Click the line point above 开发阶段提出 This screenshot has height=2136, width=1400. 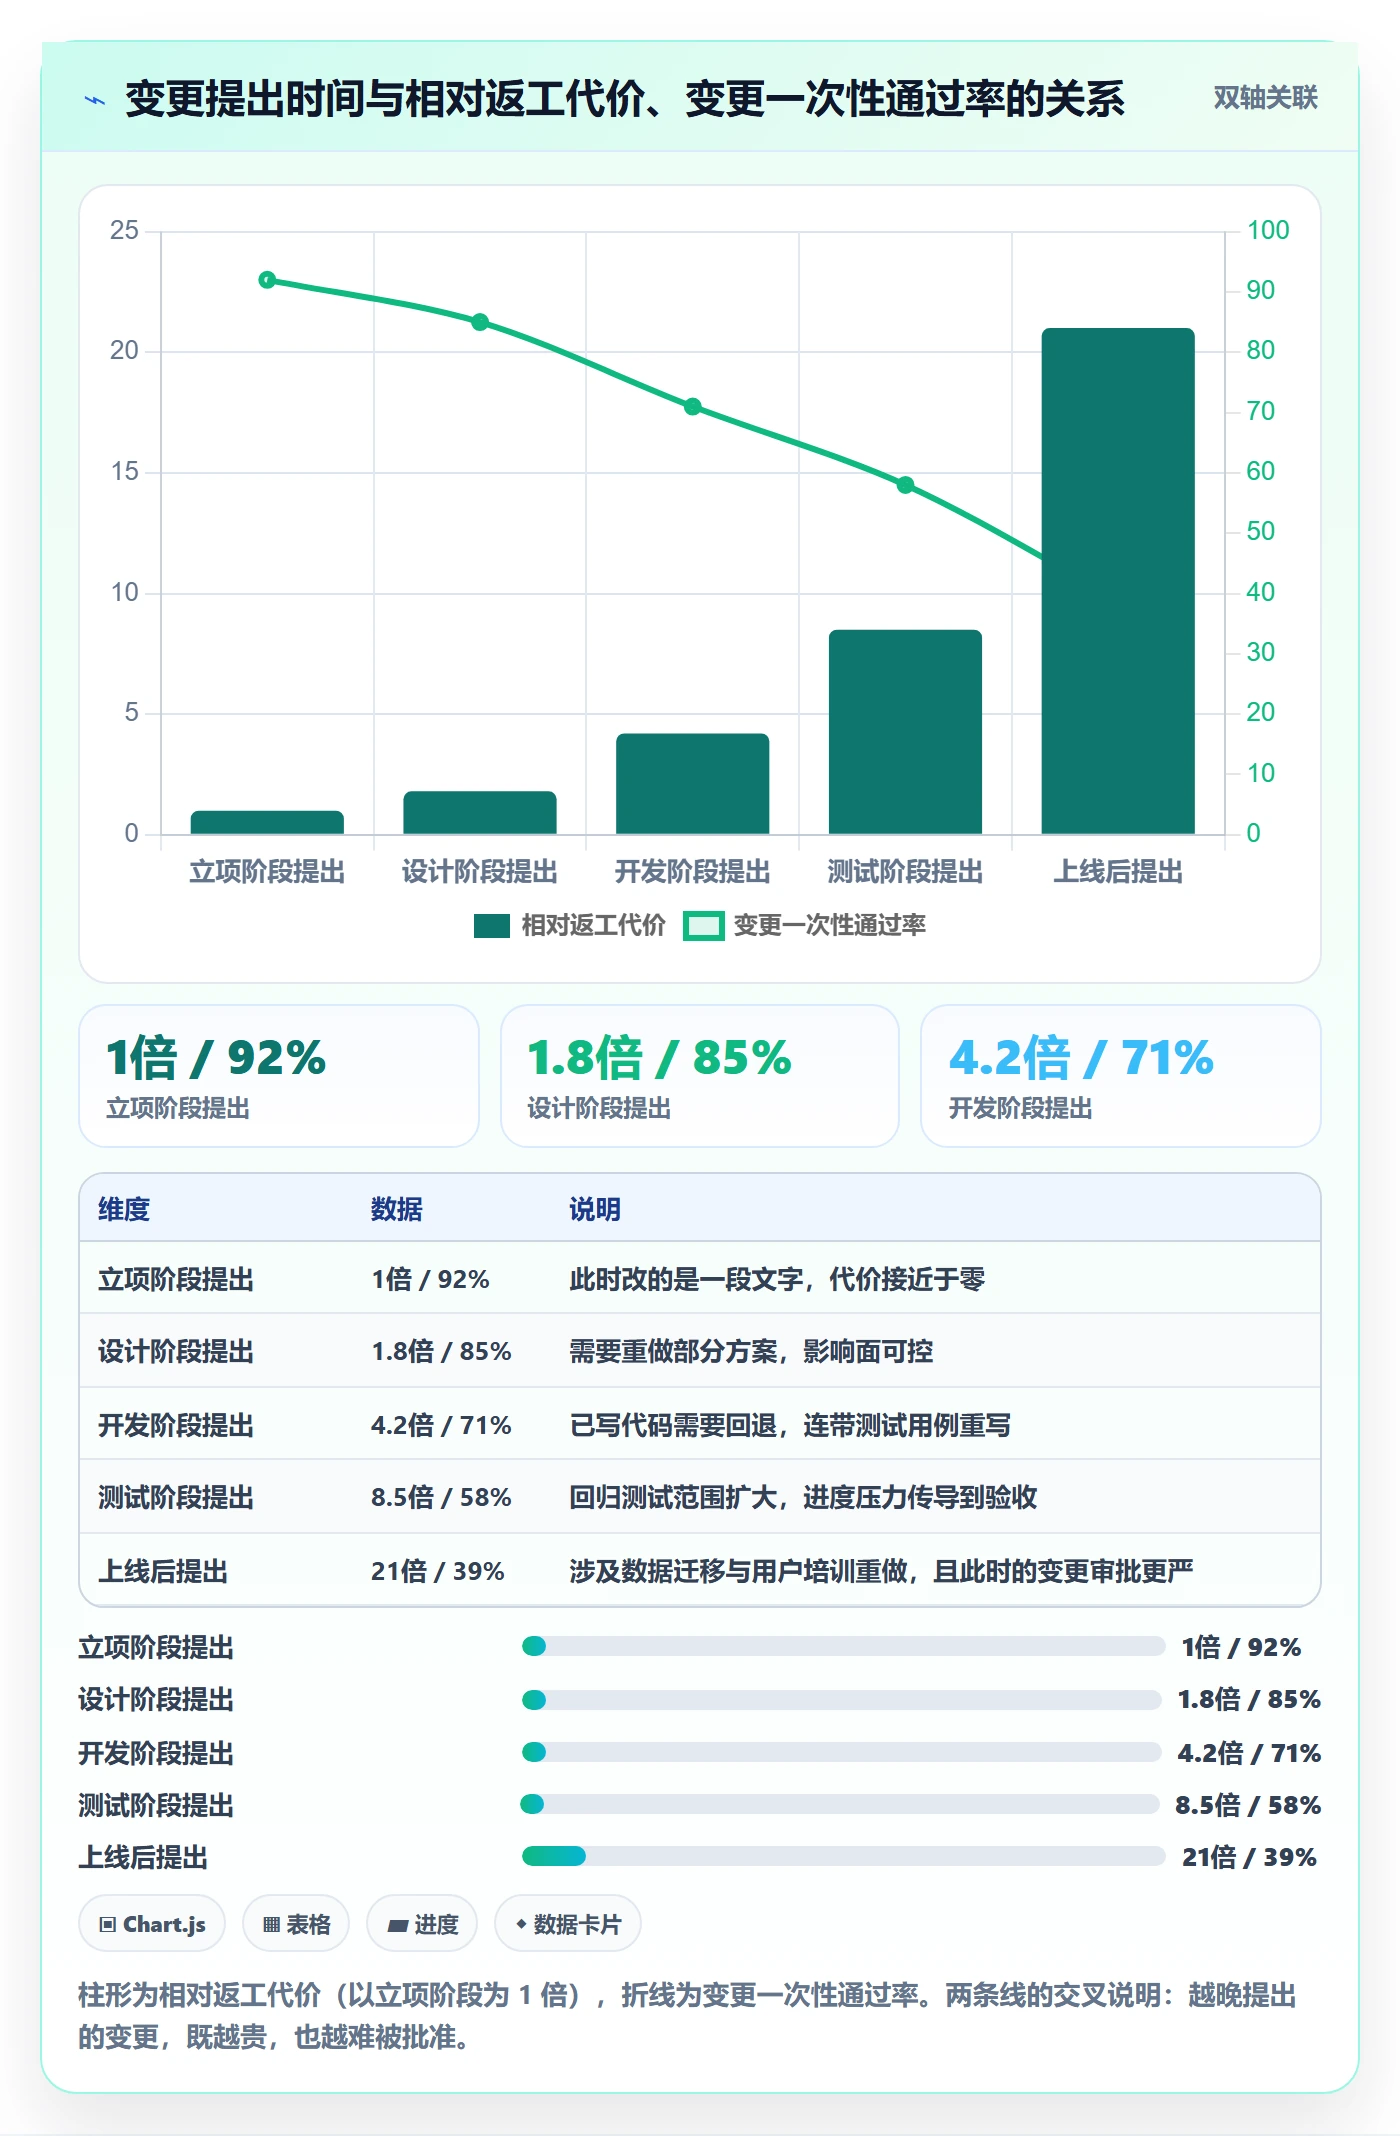pos(693,407)
